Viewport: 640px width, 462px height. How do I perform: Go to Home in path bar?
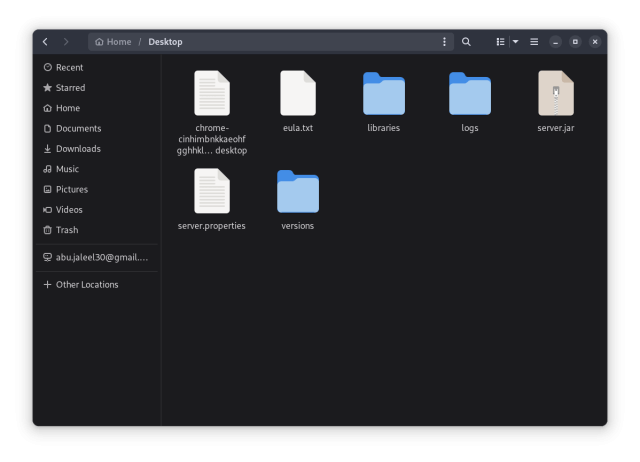[x=113, y=42]
